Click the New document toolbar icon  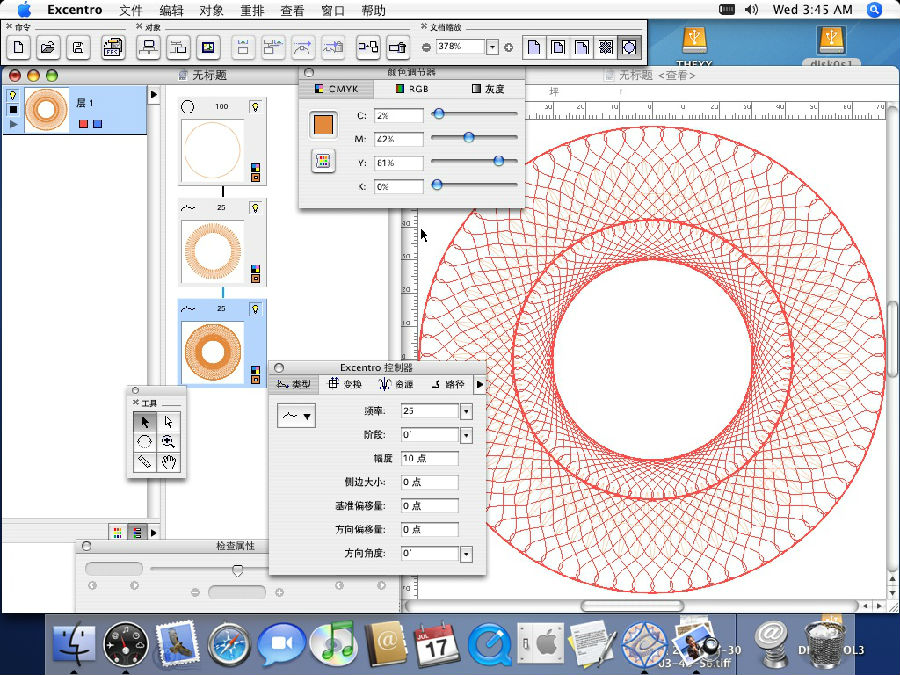point(20,47)
